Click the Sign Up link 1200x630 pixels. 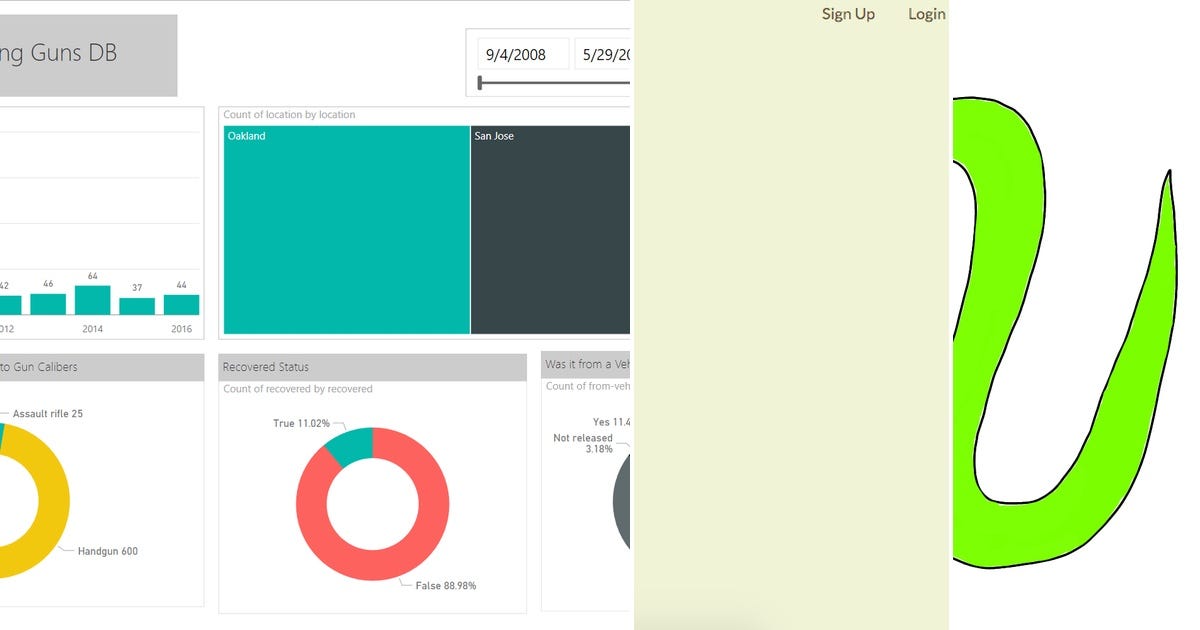[x=848, y=14]
